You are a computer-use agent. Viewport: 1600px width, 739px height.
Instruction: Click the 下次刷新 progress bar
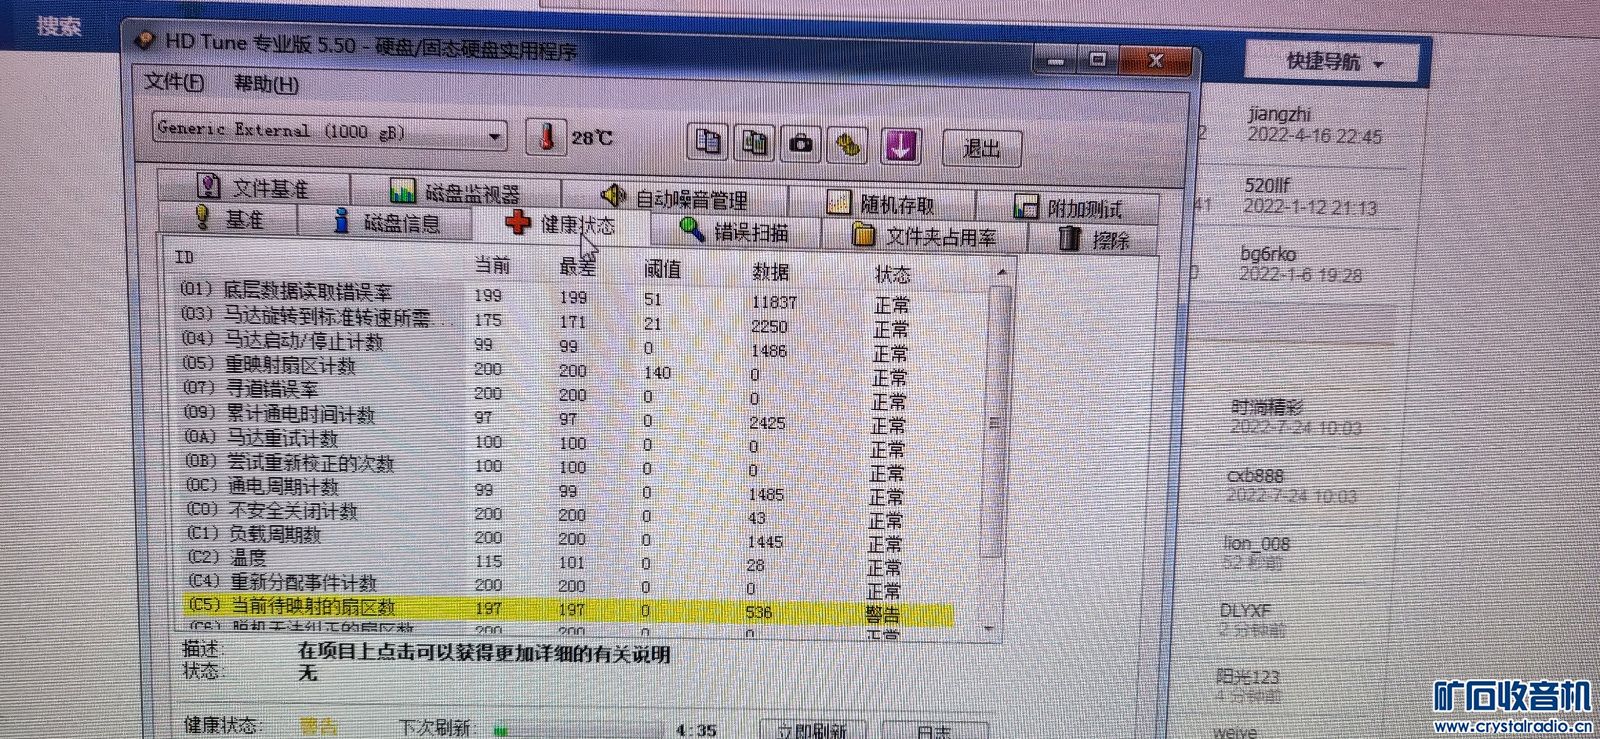(x=577, y=731)
